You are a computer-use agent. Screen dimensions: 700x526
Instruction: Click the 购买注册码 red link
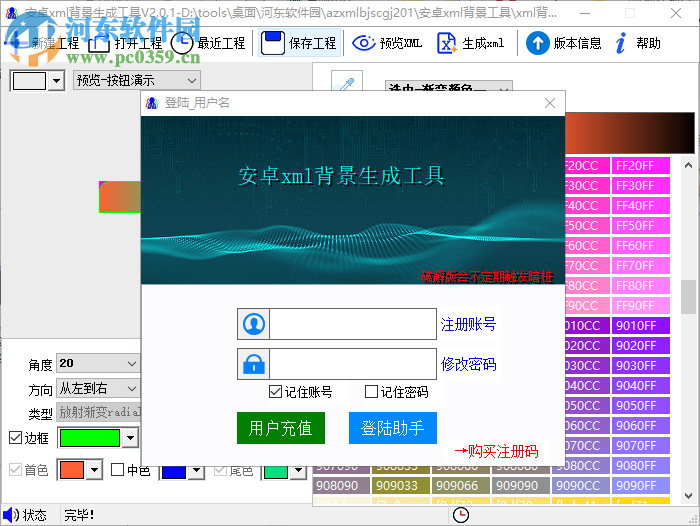pos(496,451)
